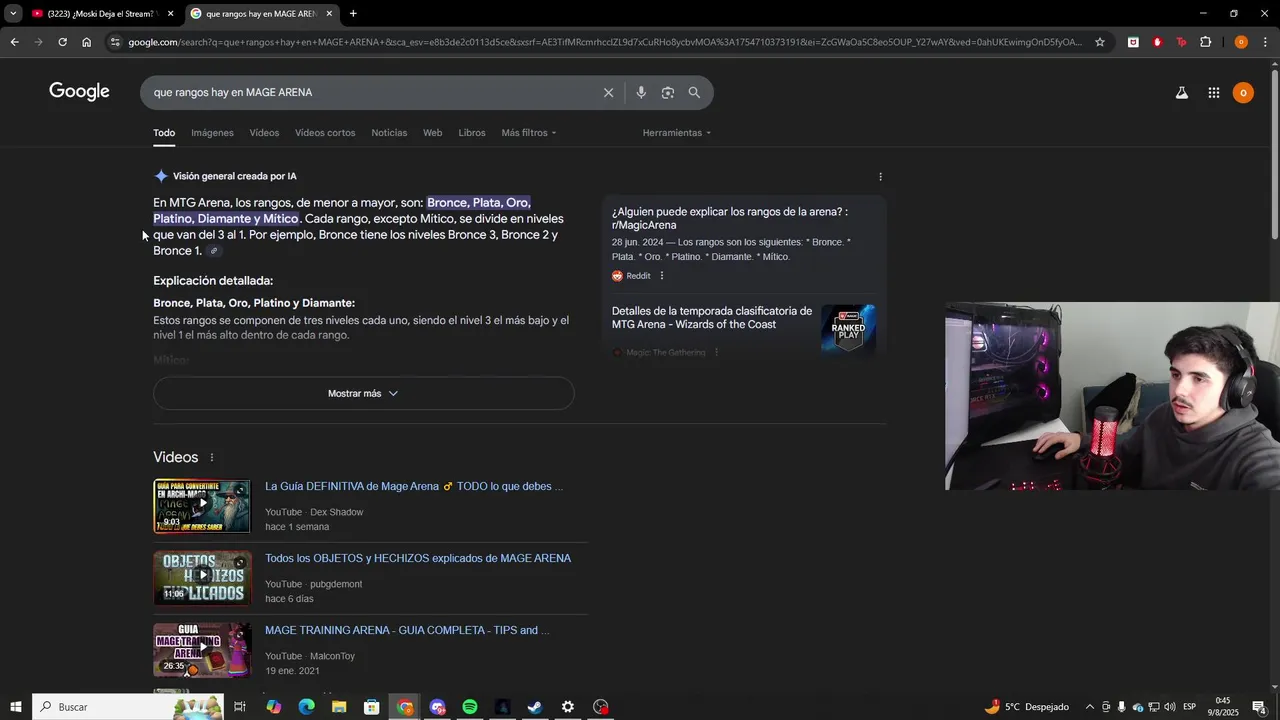
Task: Clear the search box text
Action: 608,92
